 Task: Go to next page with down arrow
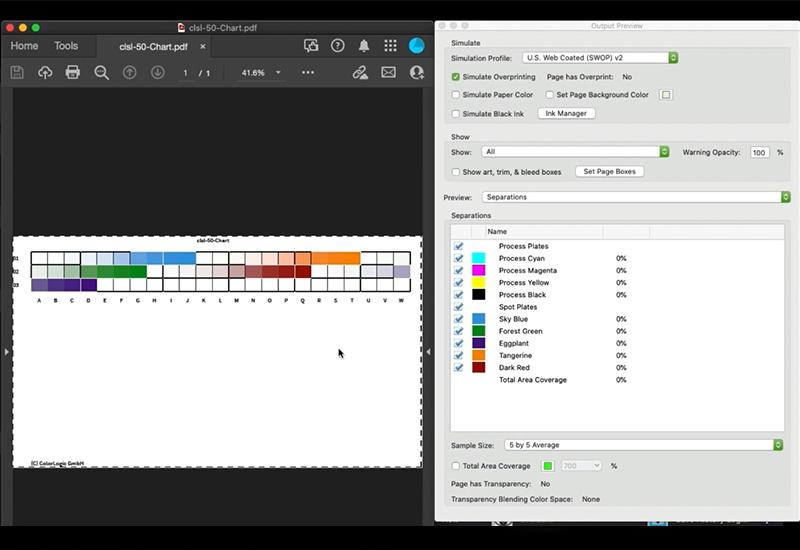coord(157,73)
